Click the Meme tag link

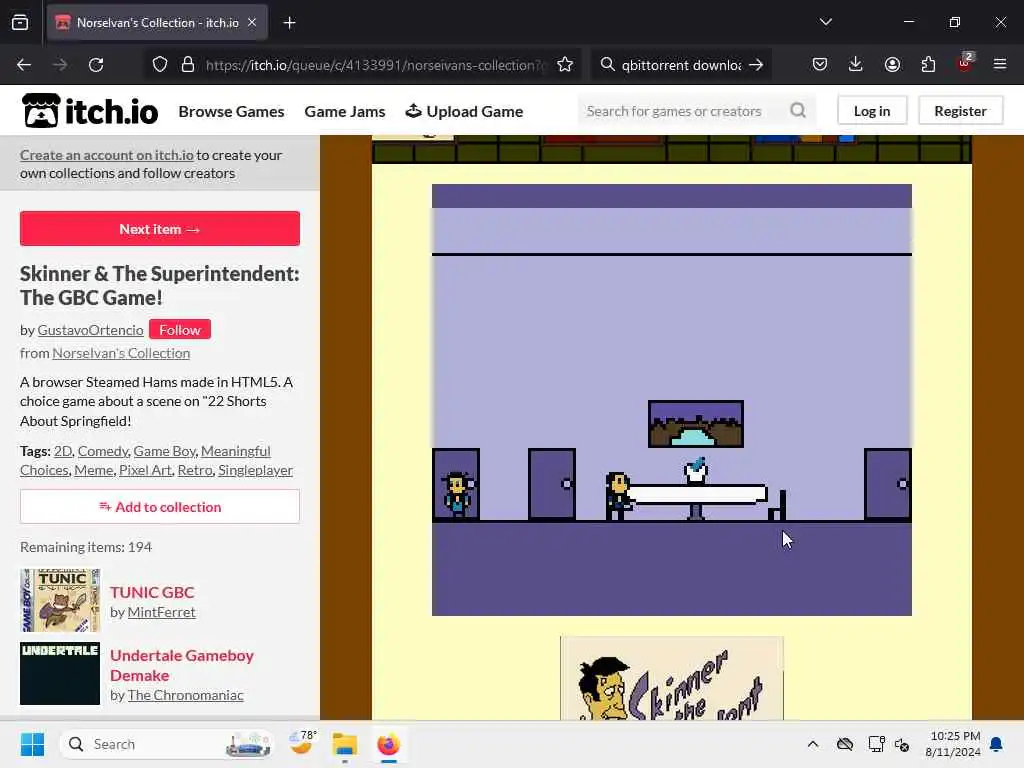pos(93,470)
